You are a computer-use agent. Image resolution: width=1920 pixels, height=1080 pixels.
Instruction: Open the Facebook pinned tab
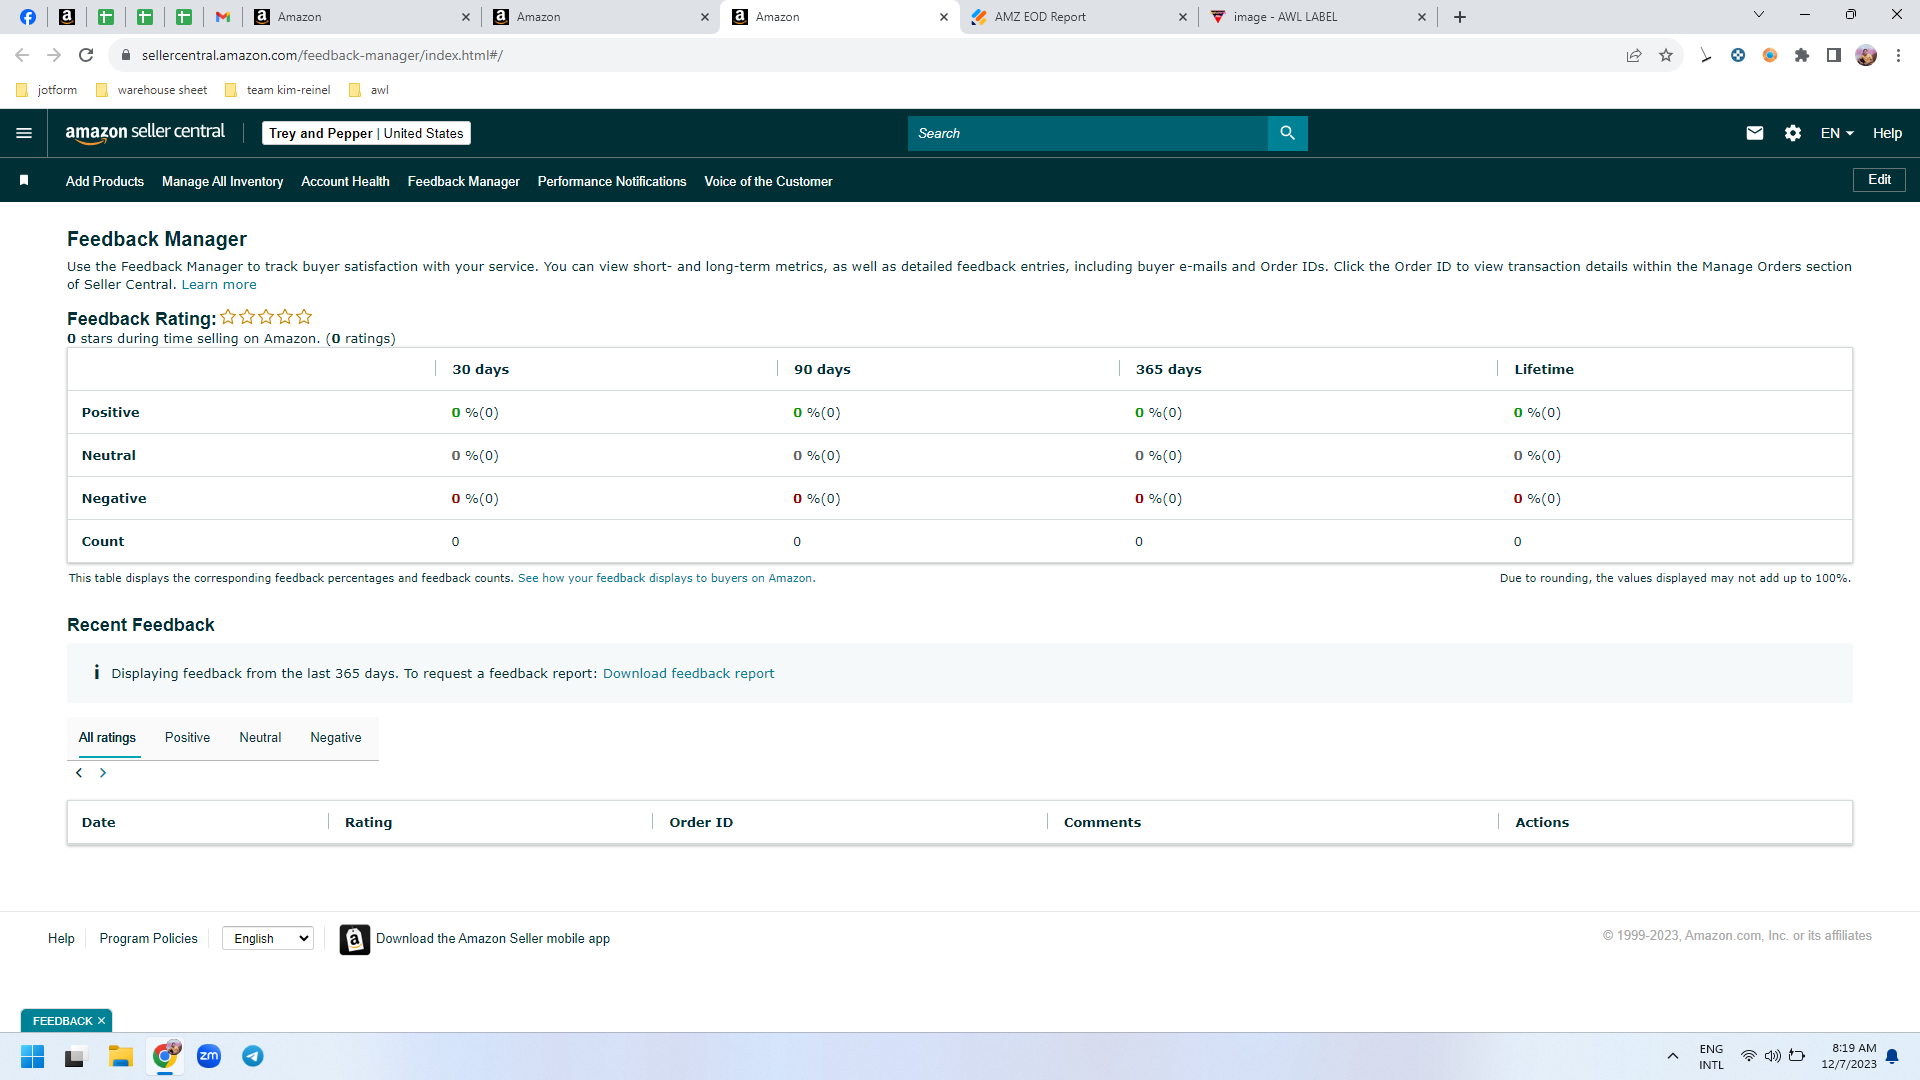tap(28, 17)
